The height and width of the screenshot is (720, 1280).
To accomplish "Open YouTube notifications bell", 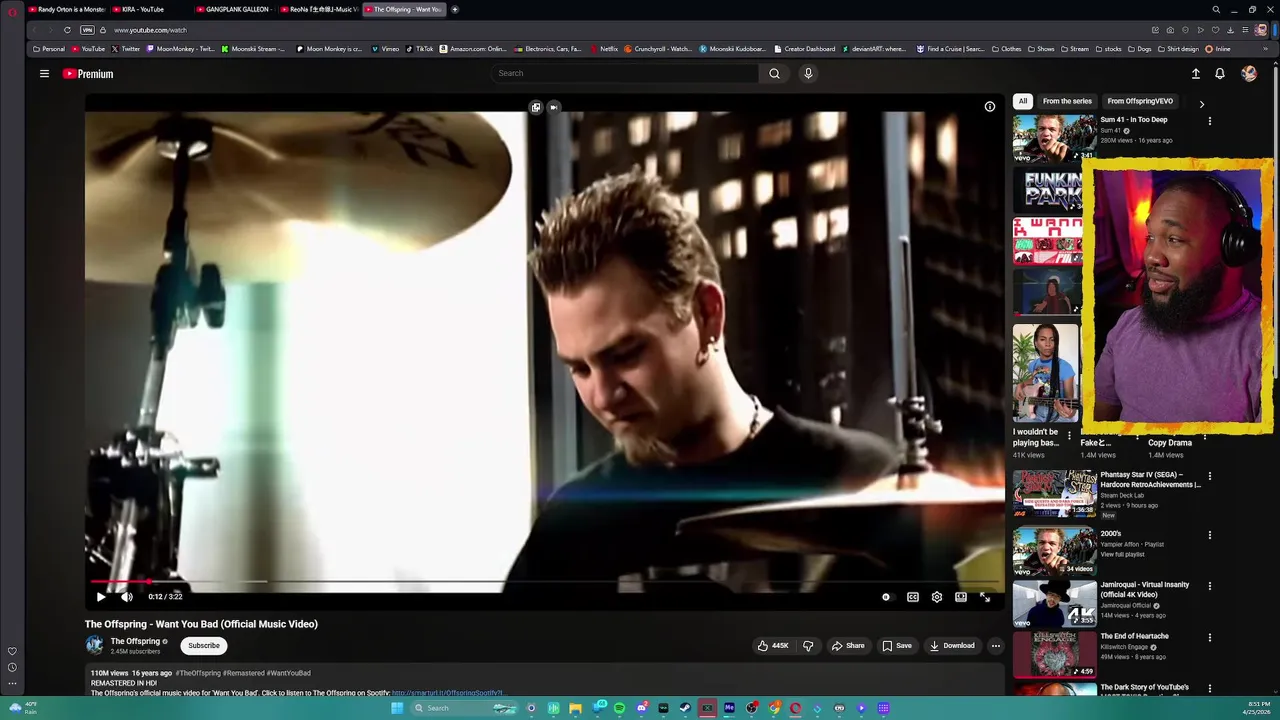I will (1220, 74).
